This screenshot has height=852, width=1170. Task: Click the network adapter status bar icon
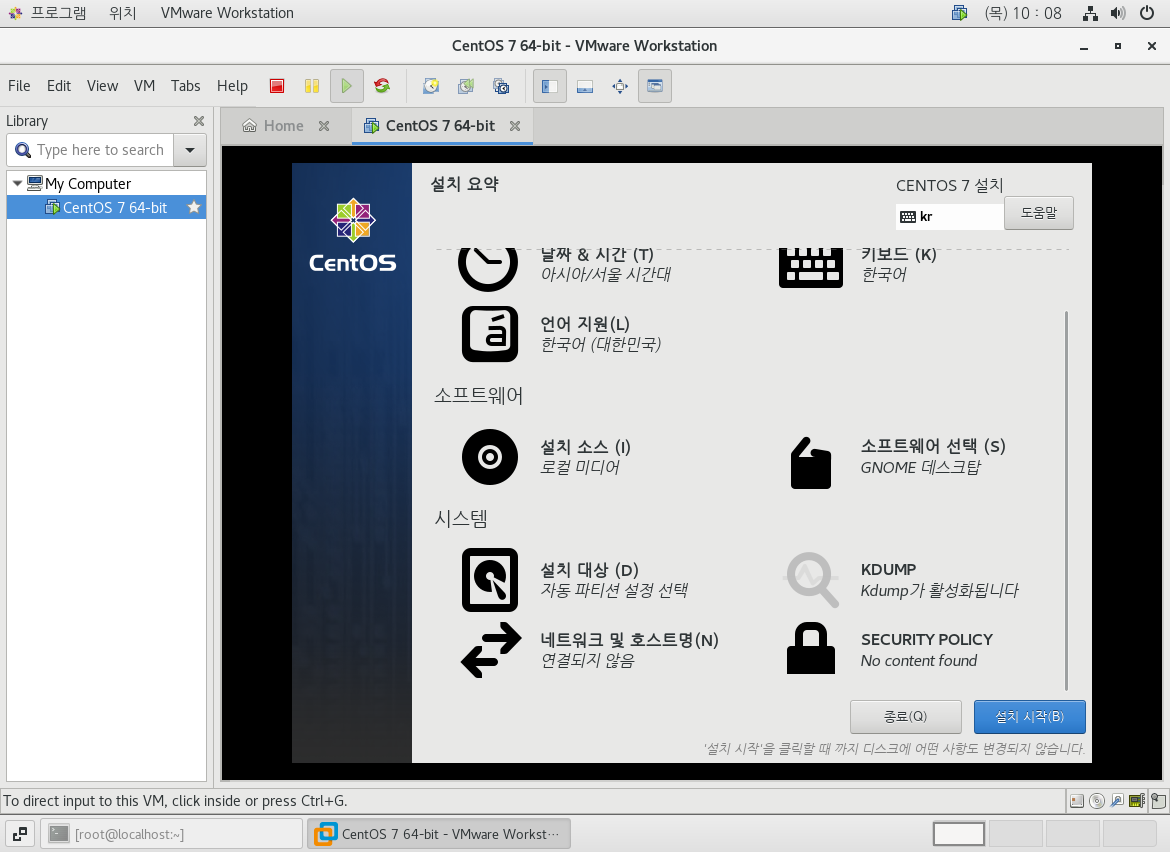pyautogui.click(x=1137, y=801)
